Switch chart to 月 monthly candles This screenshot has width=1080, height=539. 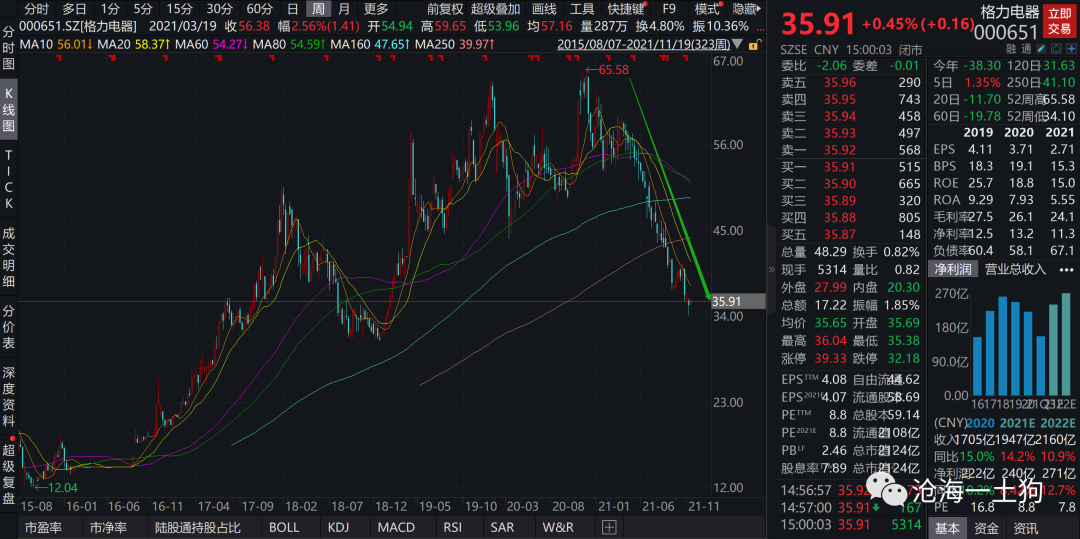pyautogui.click(x=344, y=9)
